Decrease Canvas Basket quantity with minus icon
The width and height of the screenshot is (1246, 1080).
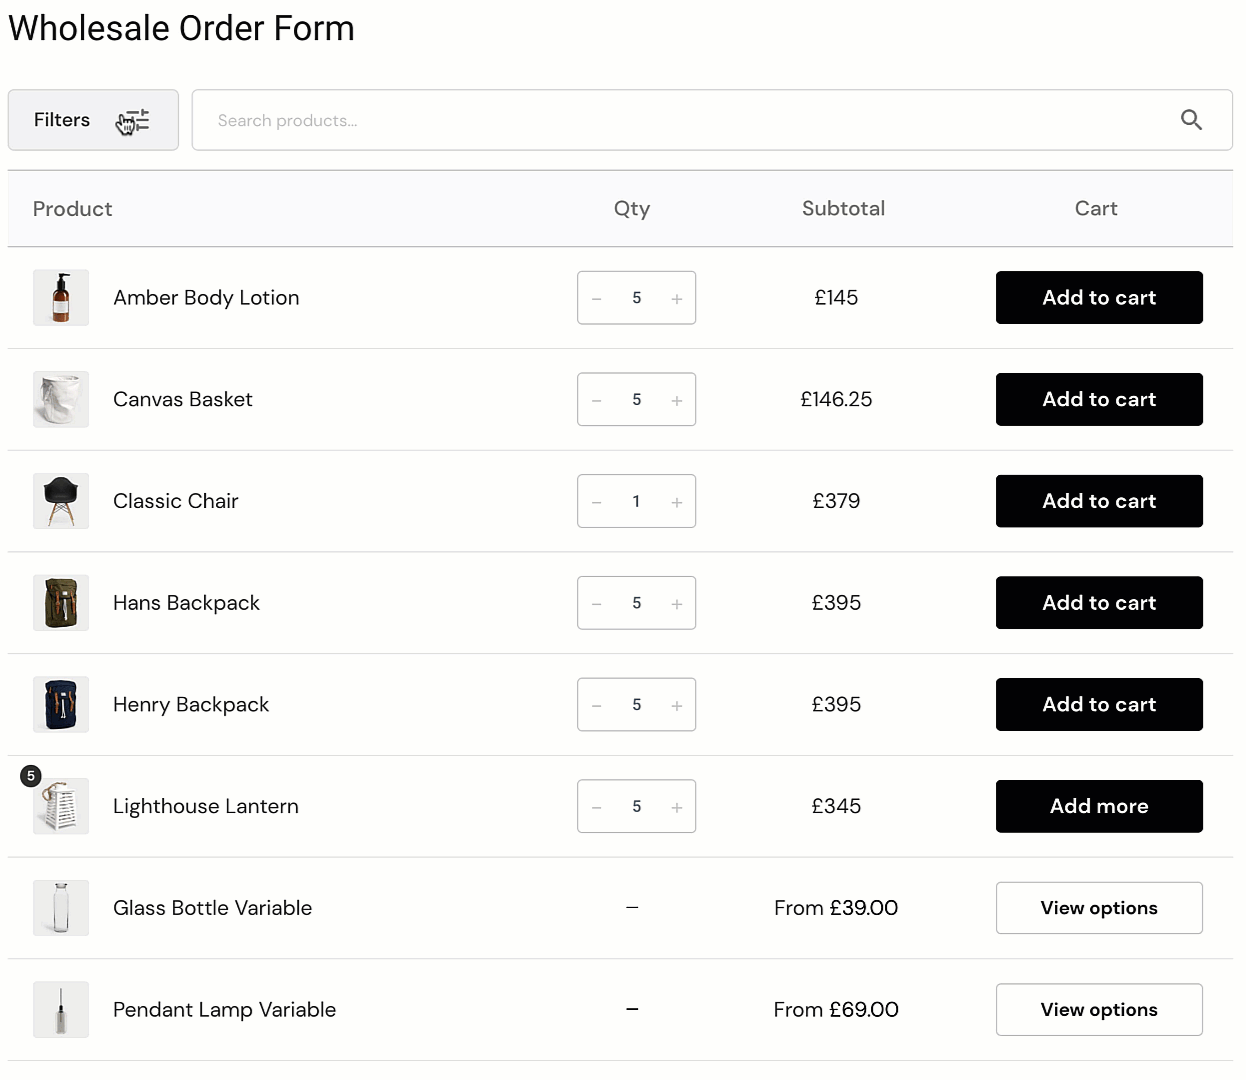point(596,399)
